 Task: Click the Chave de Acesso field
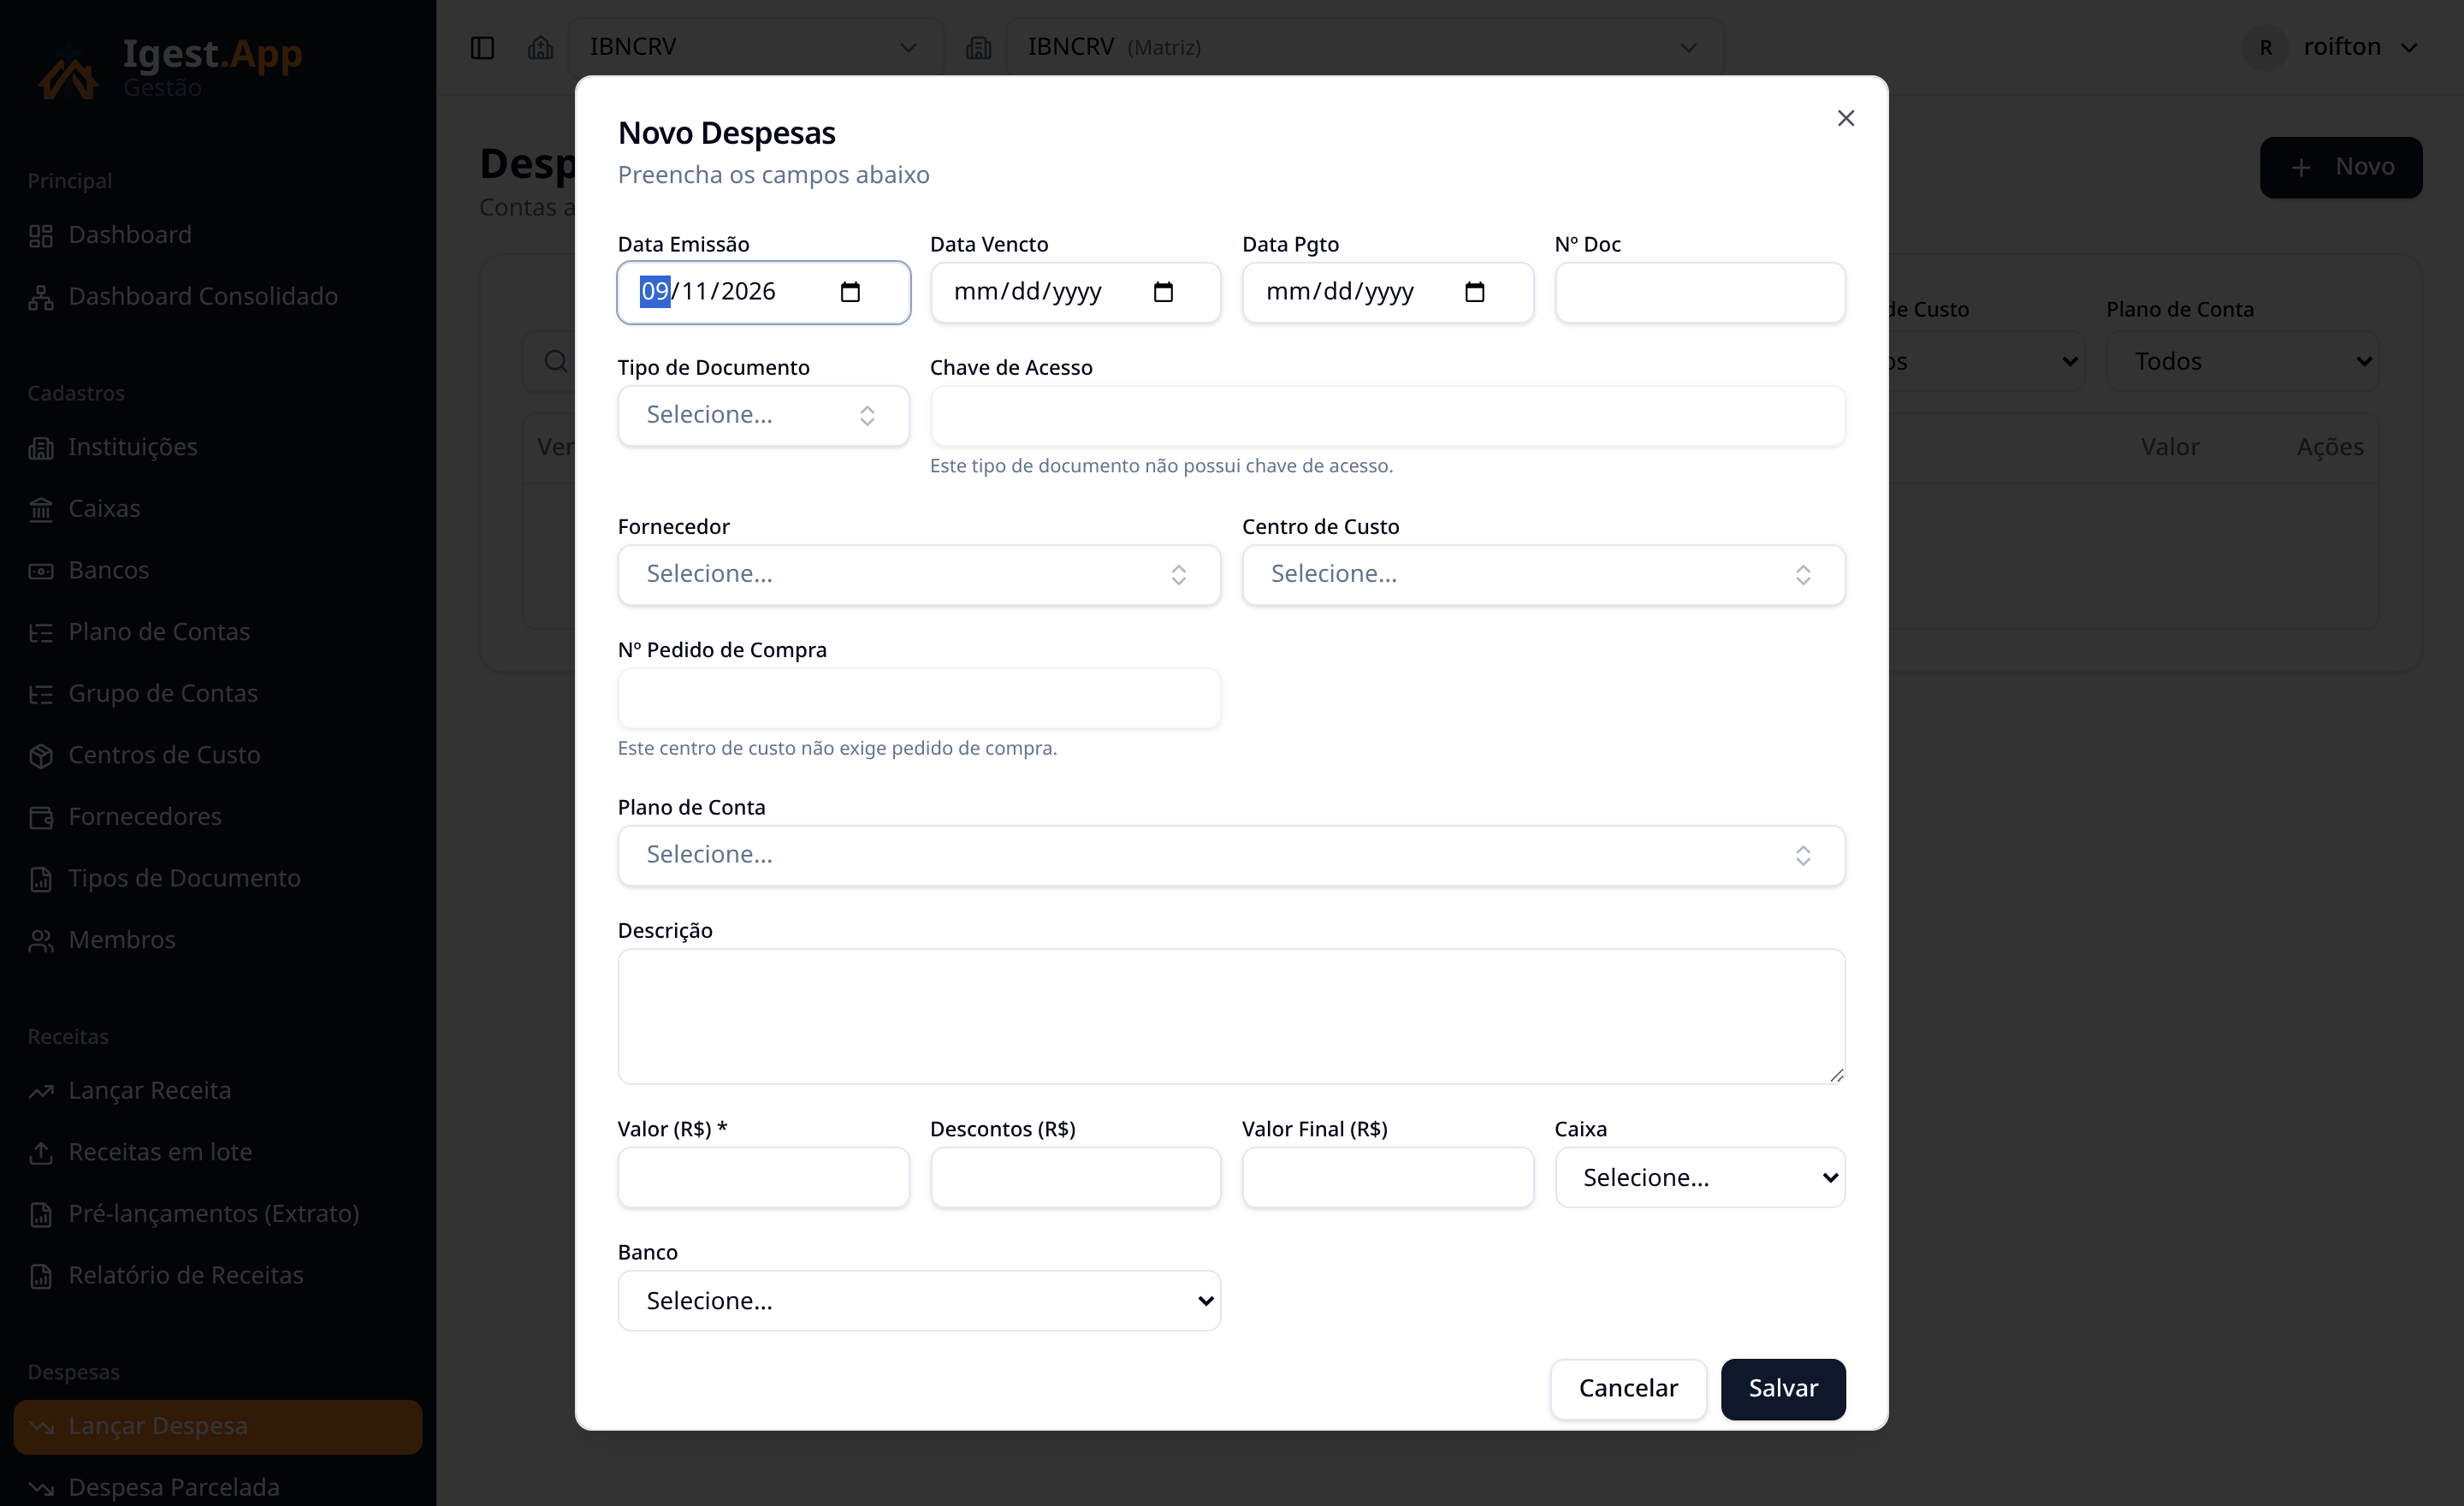(x=1387, y=415)
